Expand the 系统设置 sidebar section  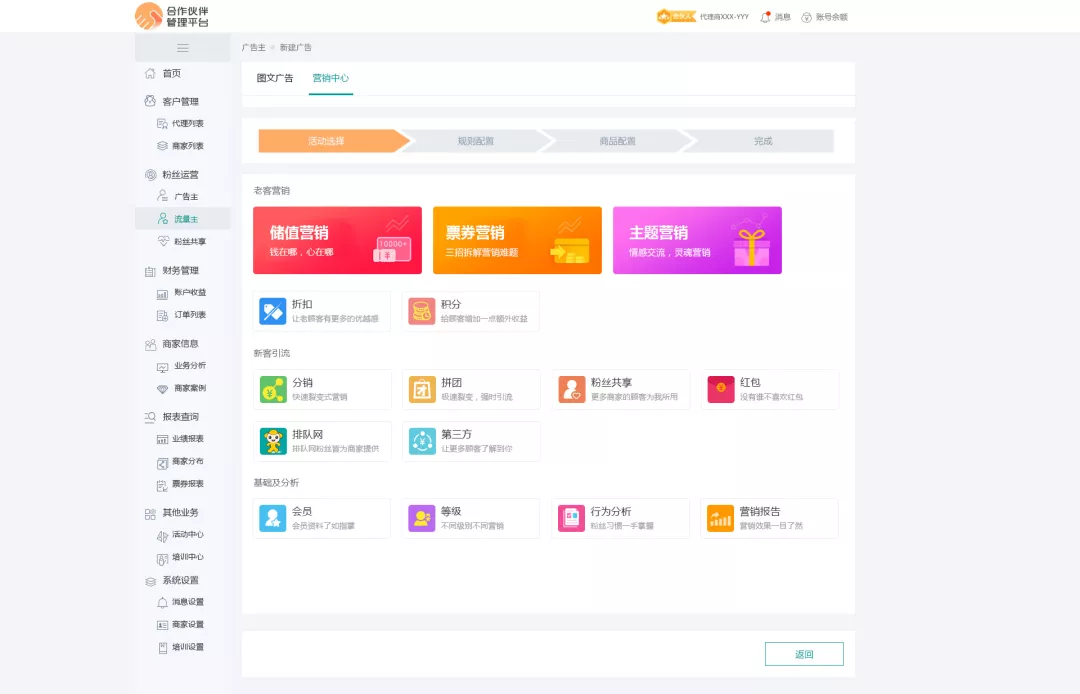[180, 580]
